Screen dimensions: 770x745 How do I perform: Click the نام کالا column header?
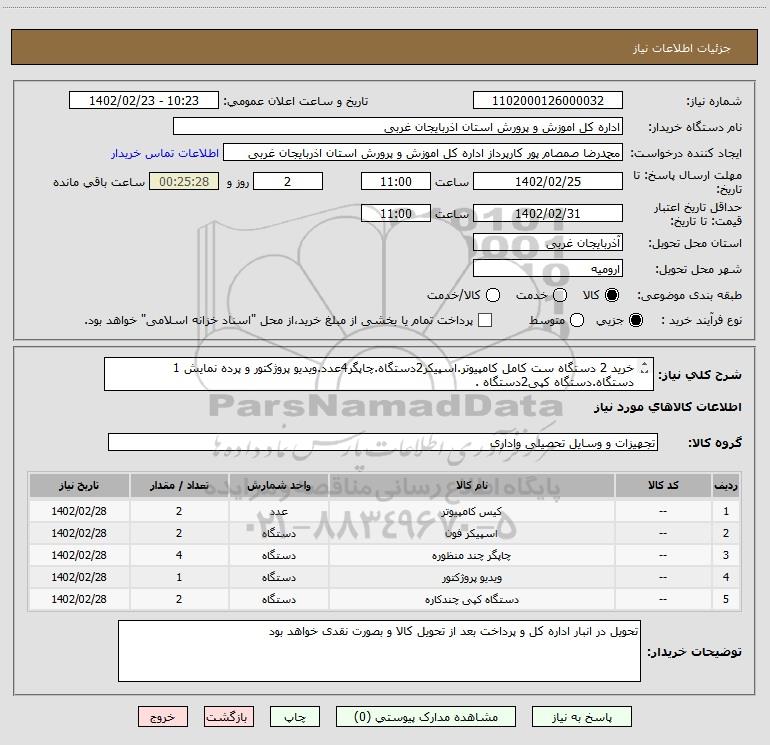tap(471, 486)
